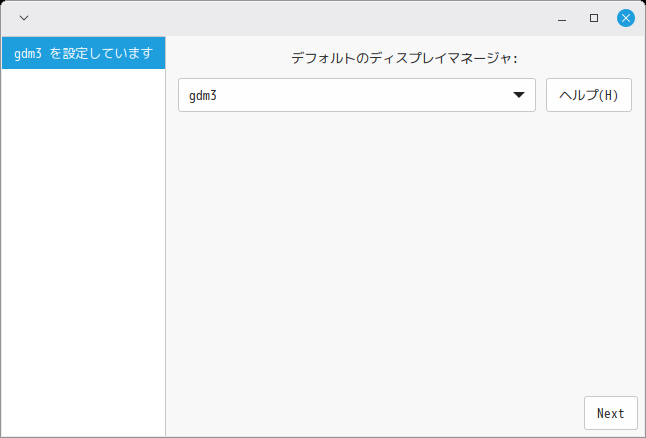Maximize the configuration dialog window
Image resolution: width=646 pixels, height=438 pixels.
[x=594, y=18]
